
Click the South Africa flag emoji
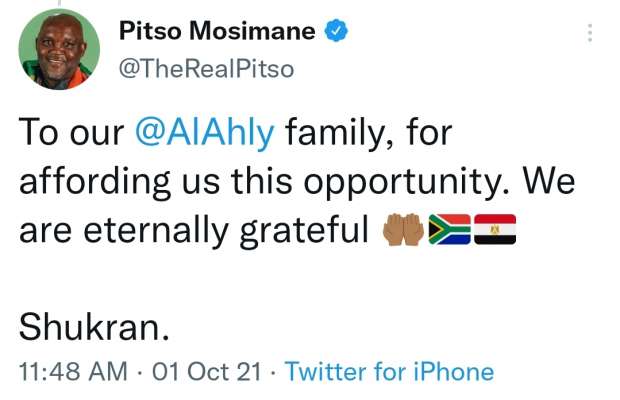pos(450,229)
